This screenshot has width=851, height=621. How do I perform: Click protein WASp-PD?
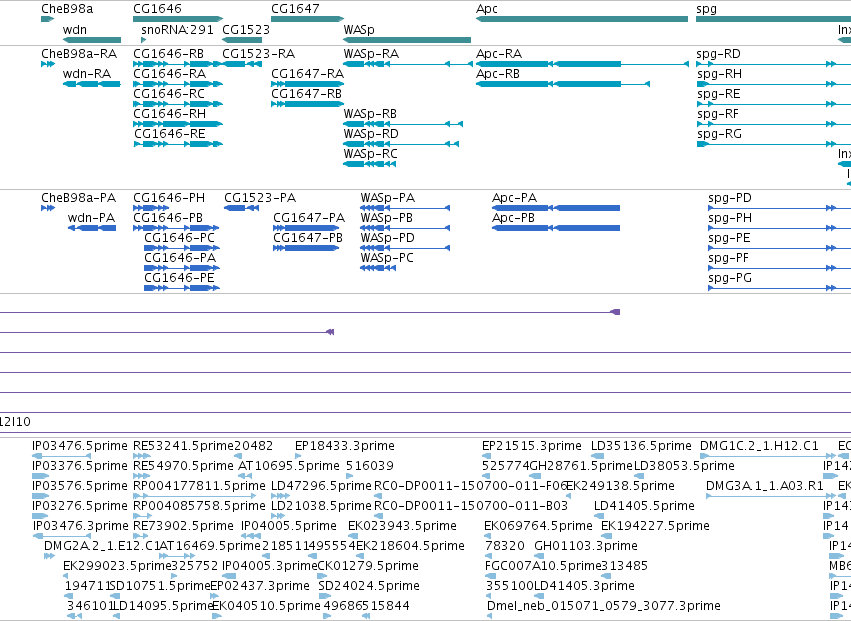point(387,238)
